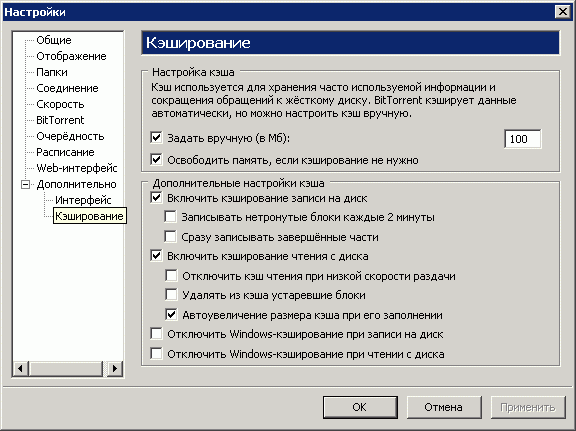Open the Общие settings section

click(x=54, y=40)
